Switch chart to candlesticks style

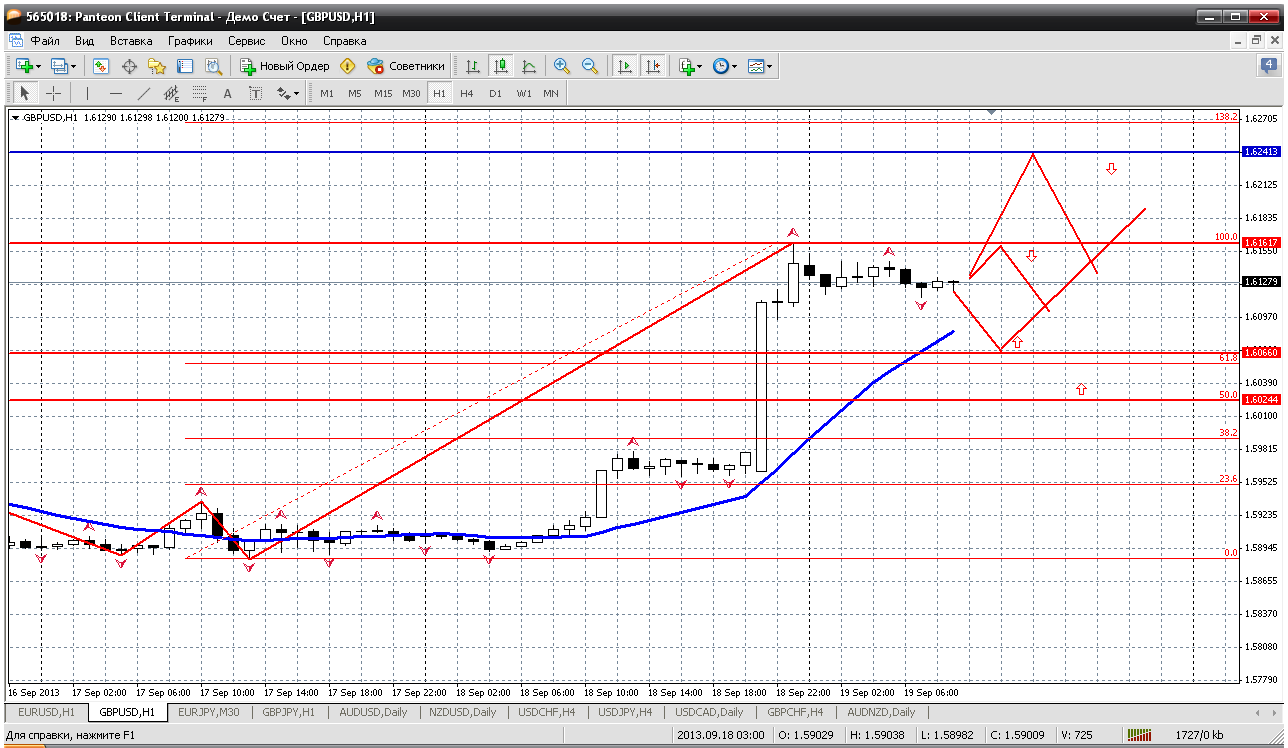coord(501,66)
